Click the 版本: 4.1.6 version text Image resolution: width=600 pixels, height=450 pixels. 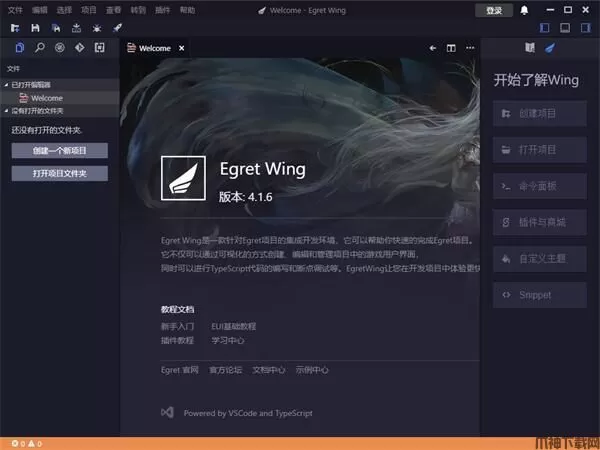coord(246,197)
